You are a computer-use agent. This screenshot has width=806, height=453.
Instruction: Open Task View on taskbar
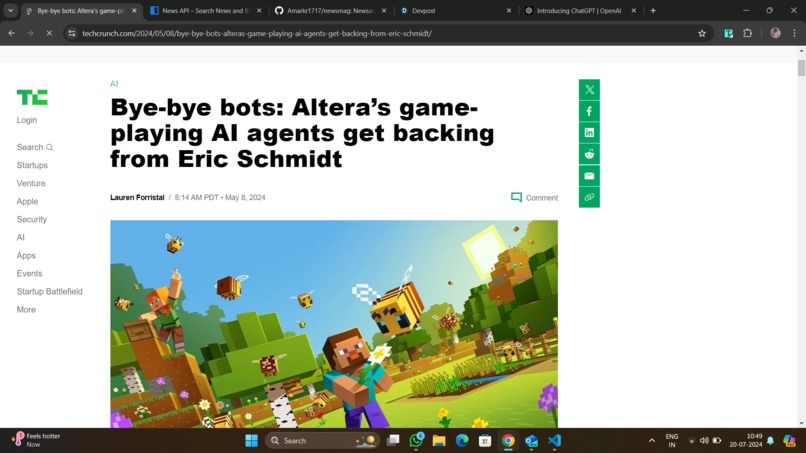coord(393,440)
